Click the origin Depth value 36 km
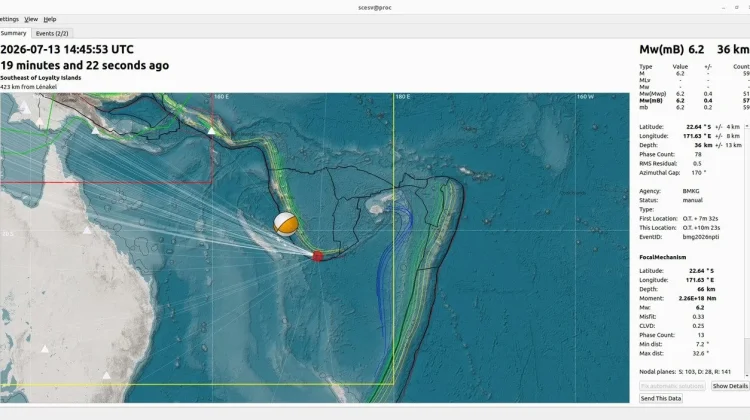 703,145
